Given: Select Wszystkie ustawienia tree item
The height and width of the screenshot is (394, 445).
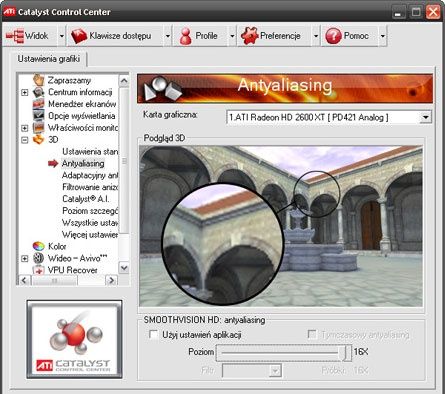Looking at the screenshot, I should [90, 223].
